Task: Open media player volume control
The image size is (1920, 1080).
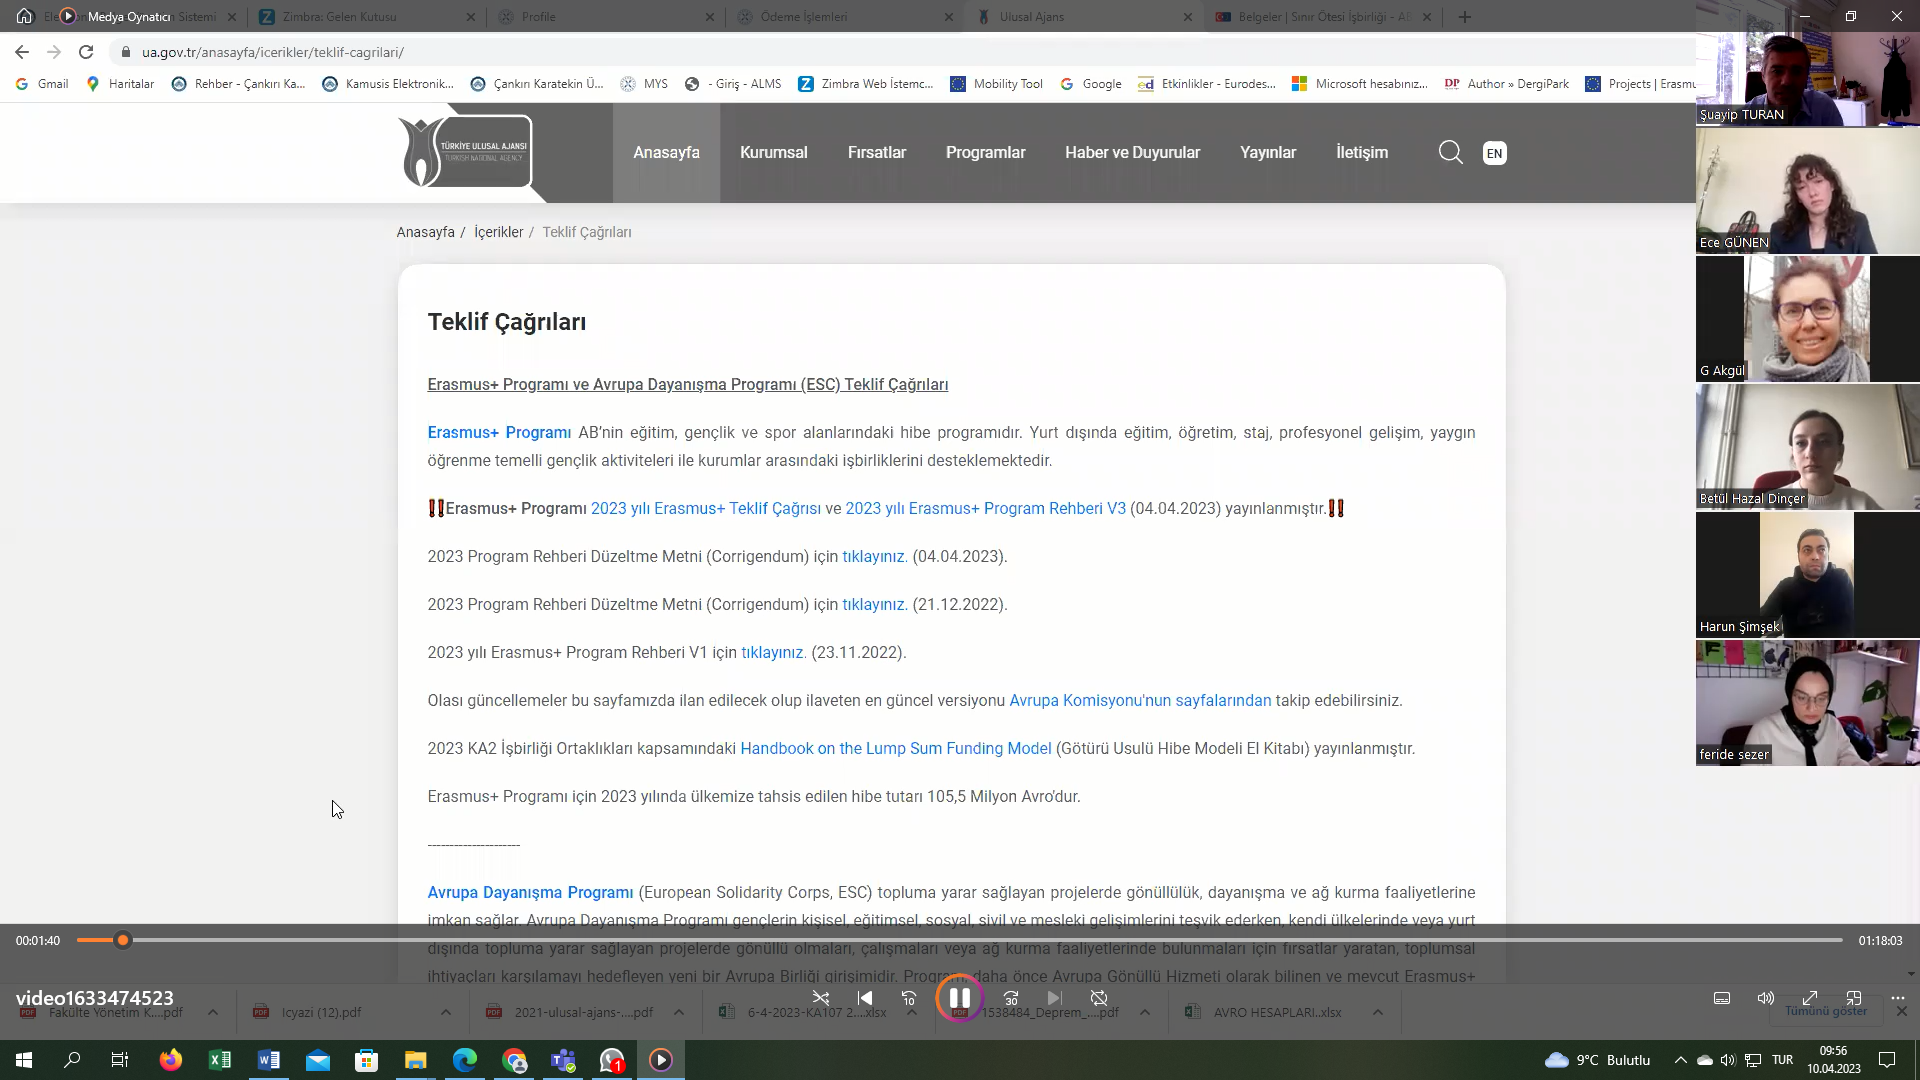Action: pos(1766,998)
